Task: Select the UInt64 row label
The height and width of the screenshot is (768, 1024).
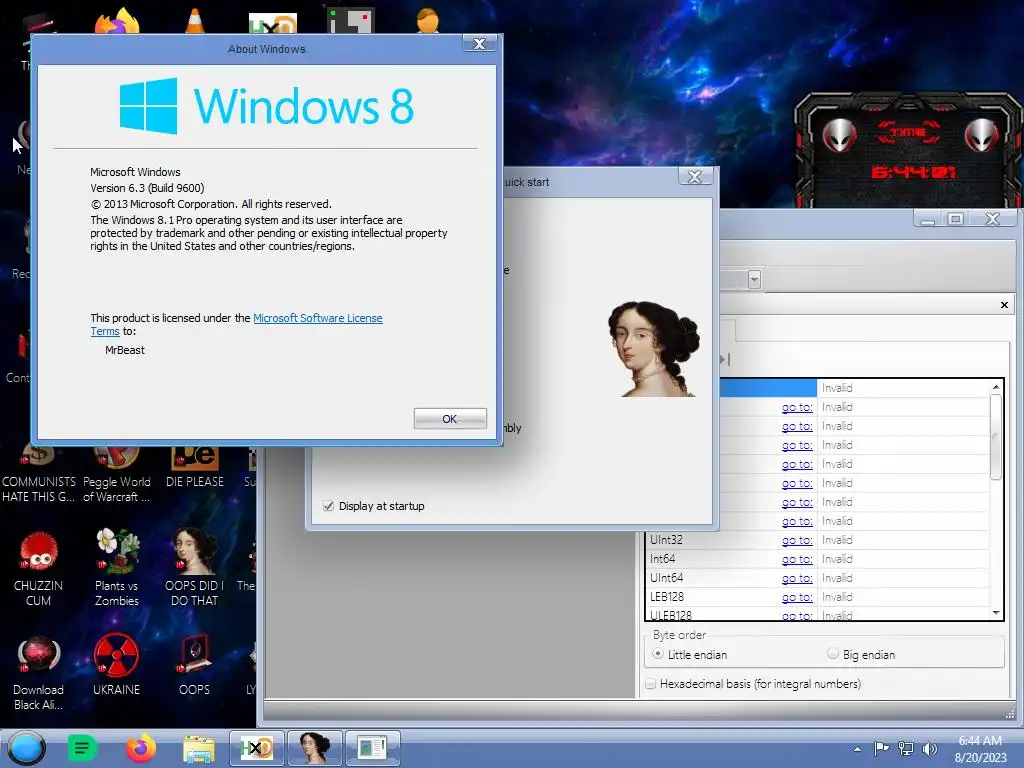Action: click(666, 578)
